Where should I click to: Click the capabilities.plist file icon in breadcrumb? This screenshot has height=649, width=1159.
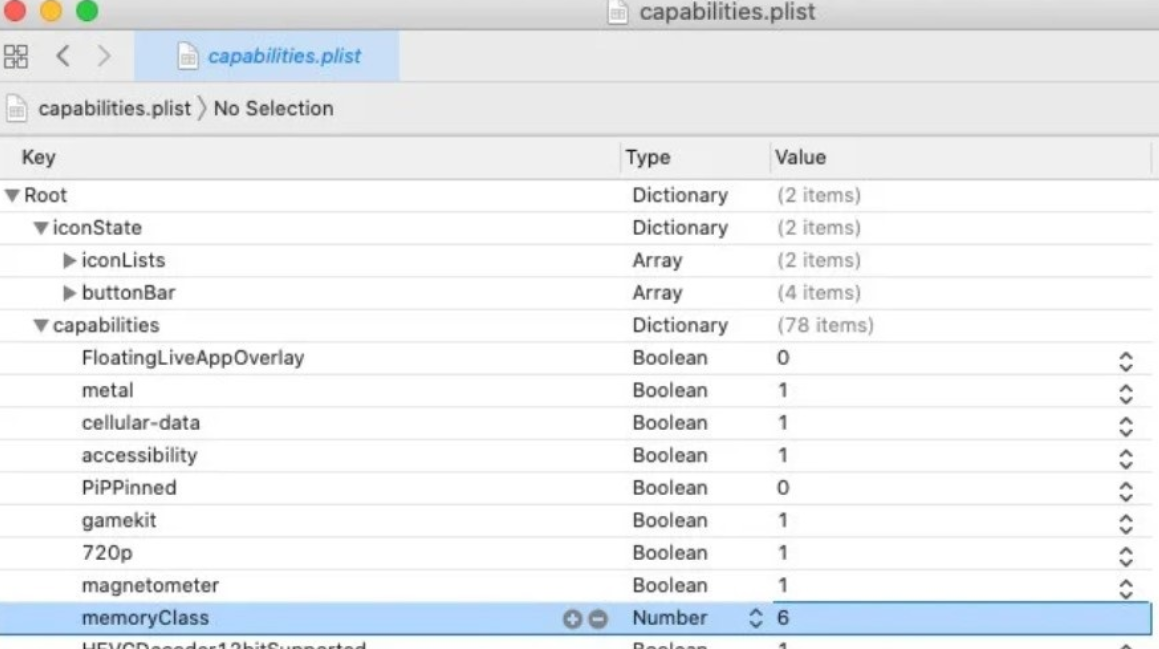(x=17, y=109)
